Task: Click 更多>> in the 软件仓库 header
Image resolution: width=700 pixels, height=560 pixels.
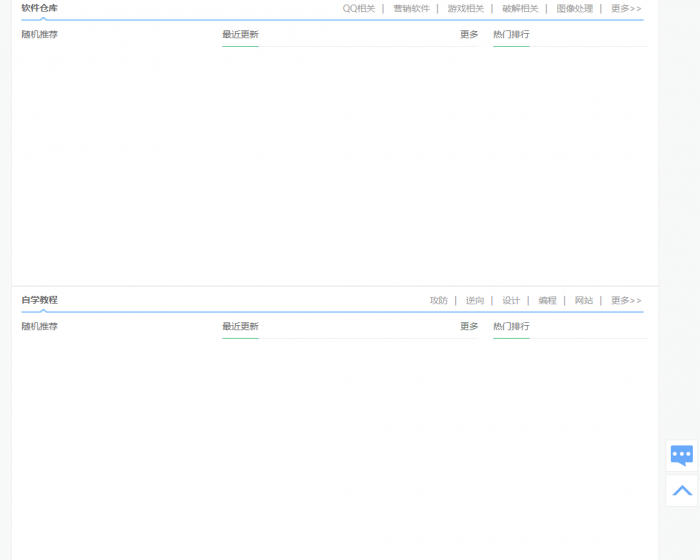Action: (x=626, y=9)
